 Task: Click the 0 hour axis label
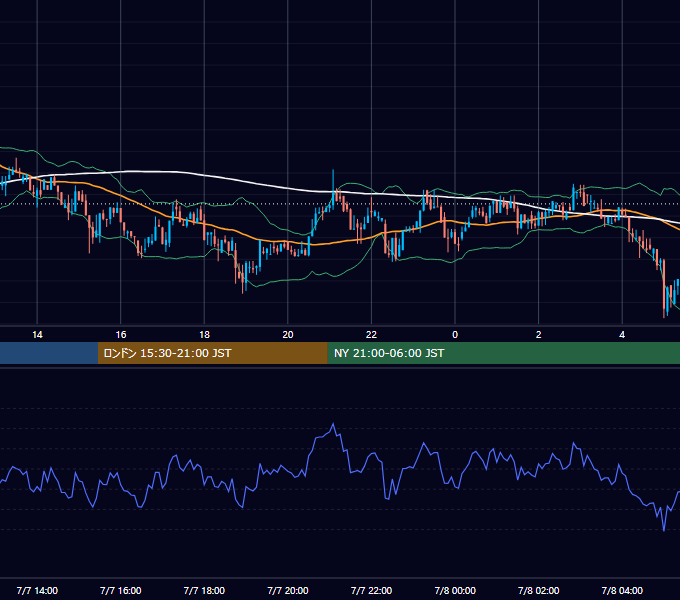[455, 335]
